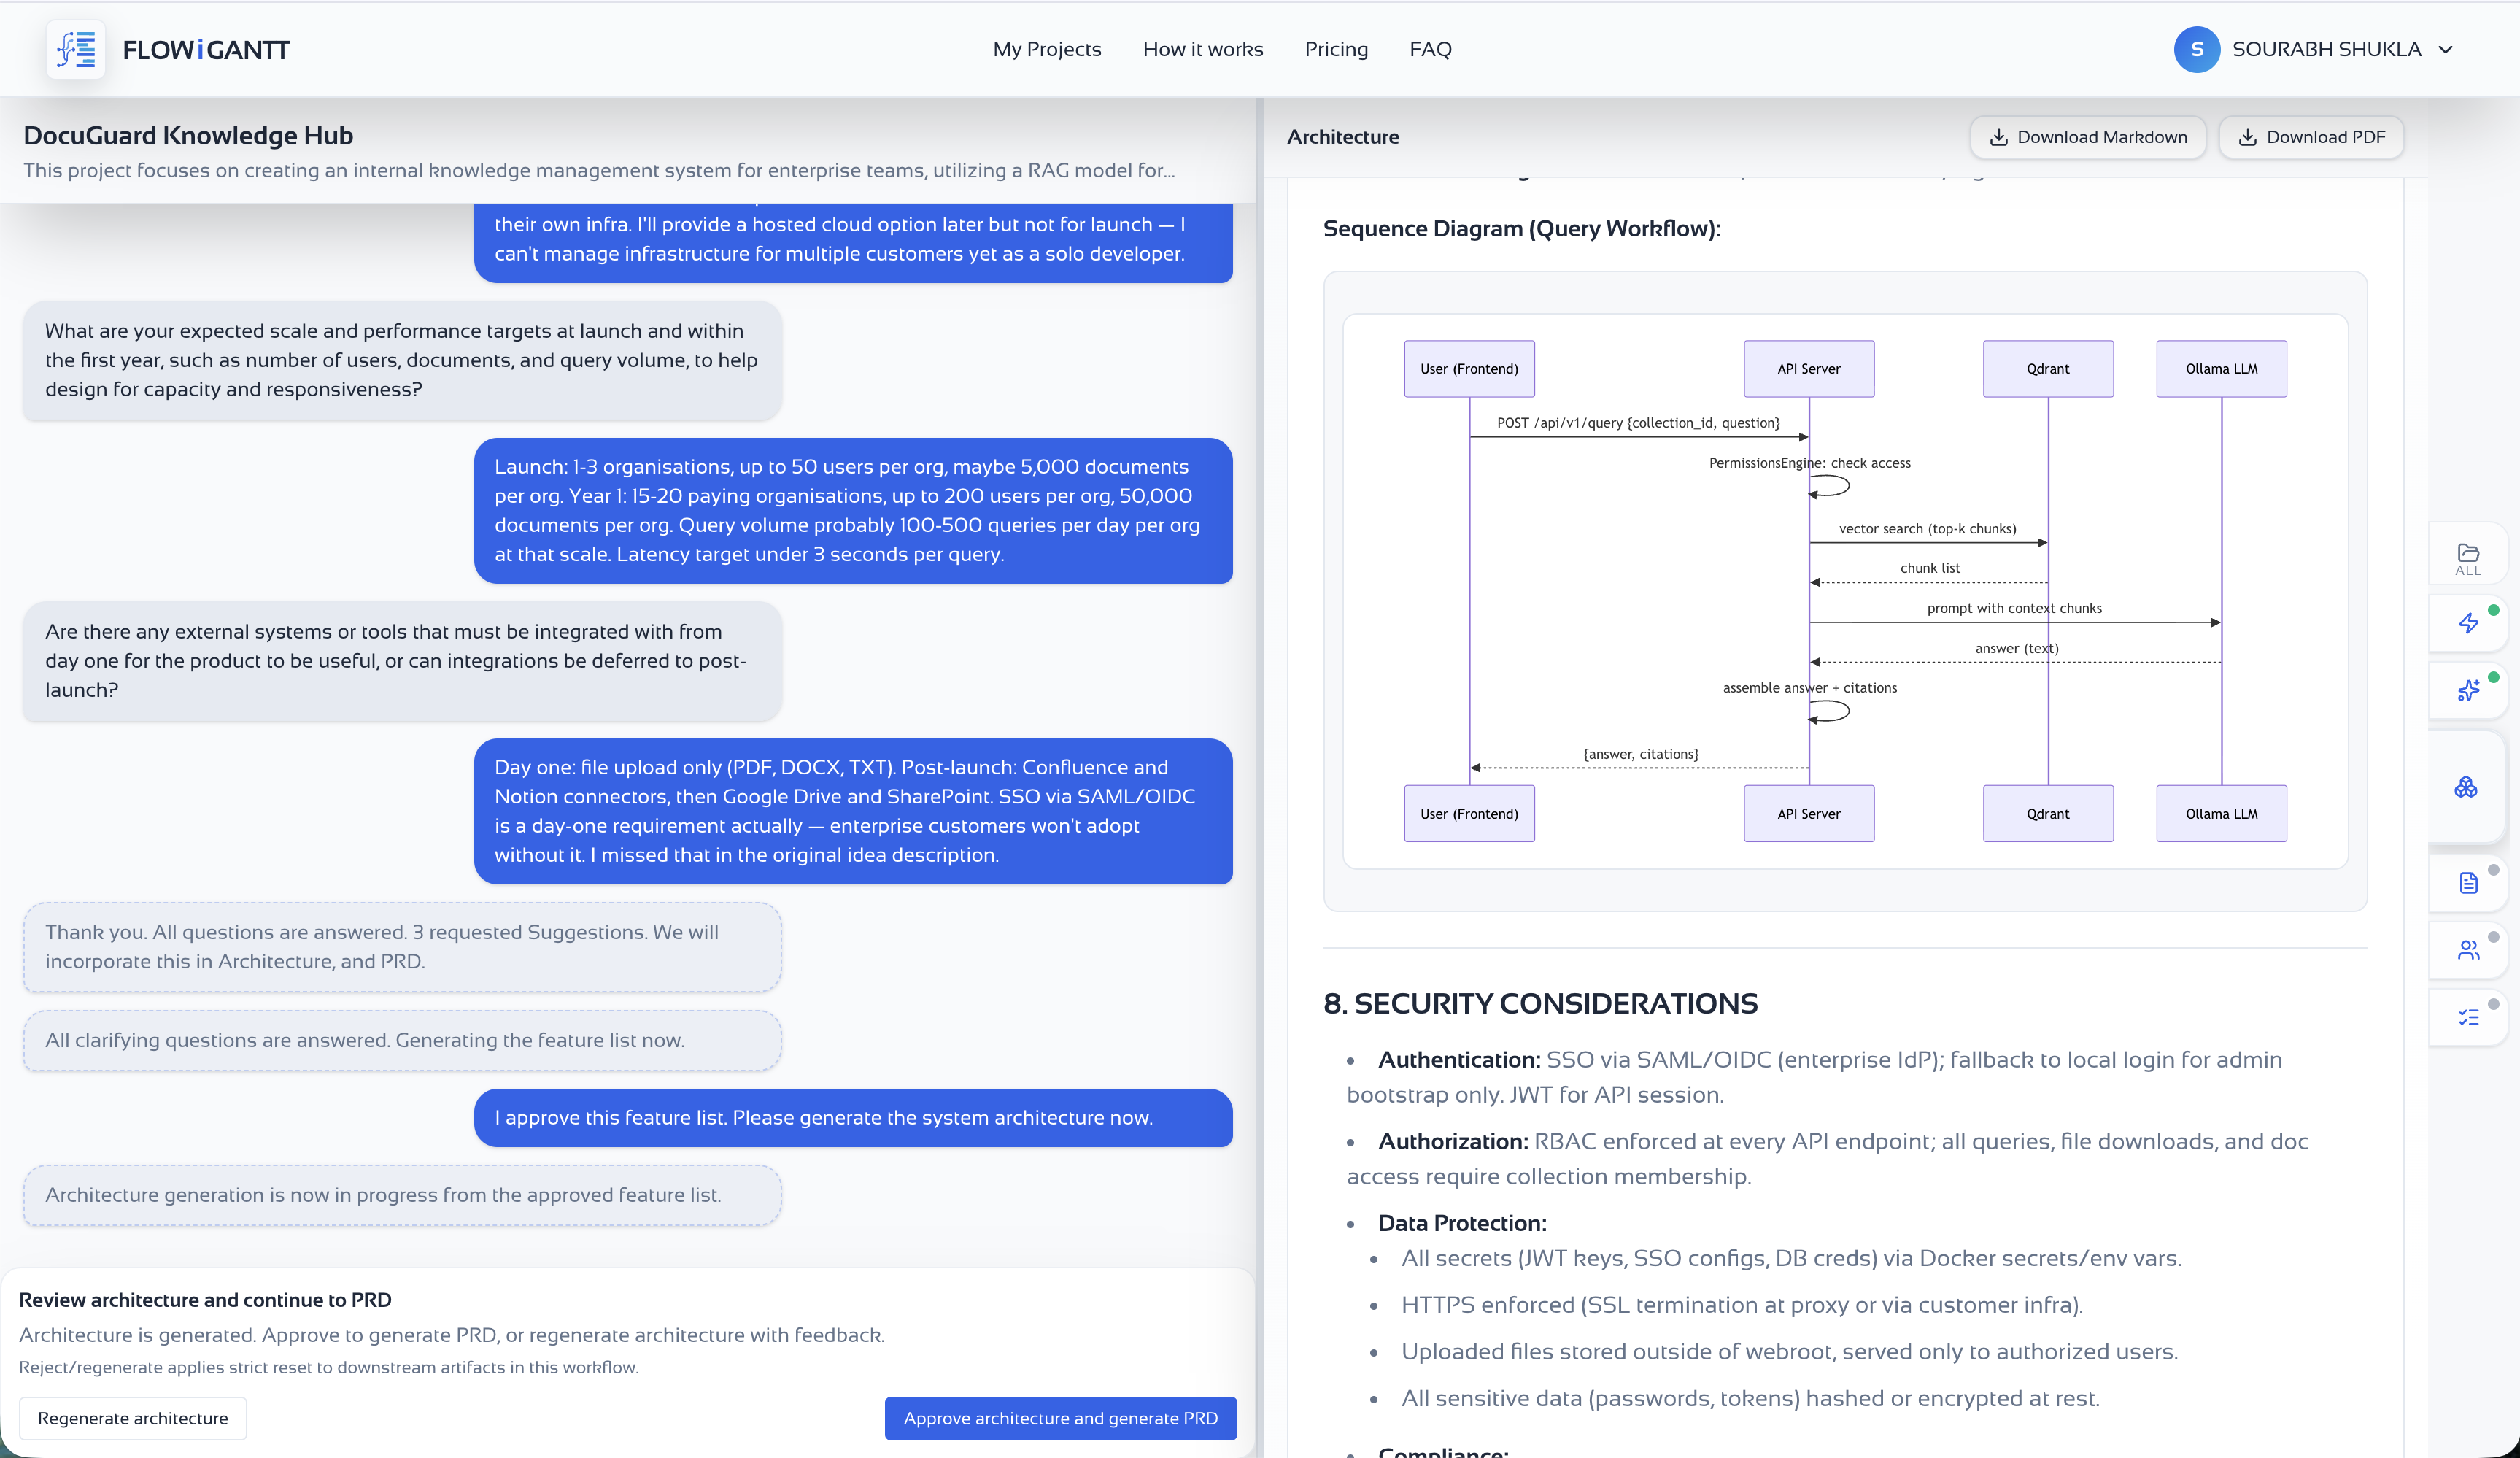Click the "PermissionsEngine: check access" label
Image resolution: width=2520 pixels, height=1458 pixels.
1809,462
